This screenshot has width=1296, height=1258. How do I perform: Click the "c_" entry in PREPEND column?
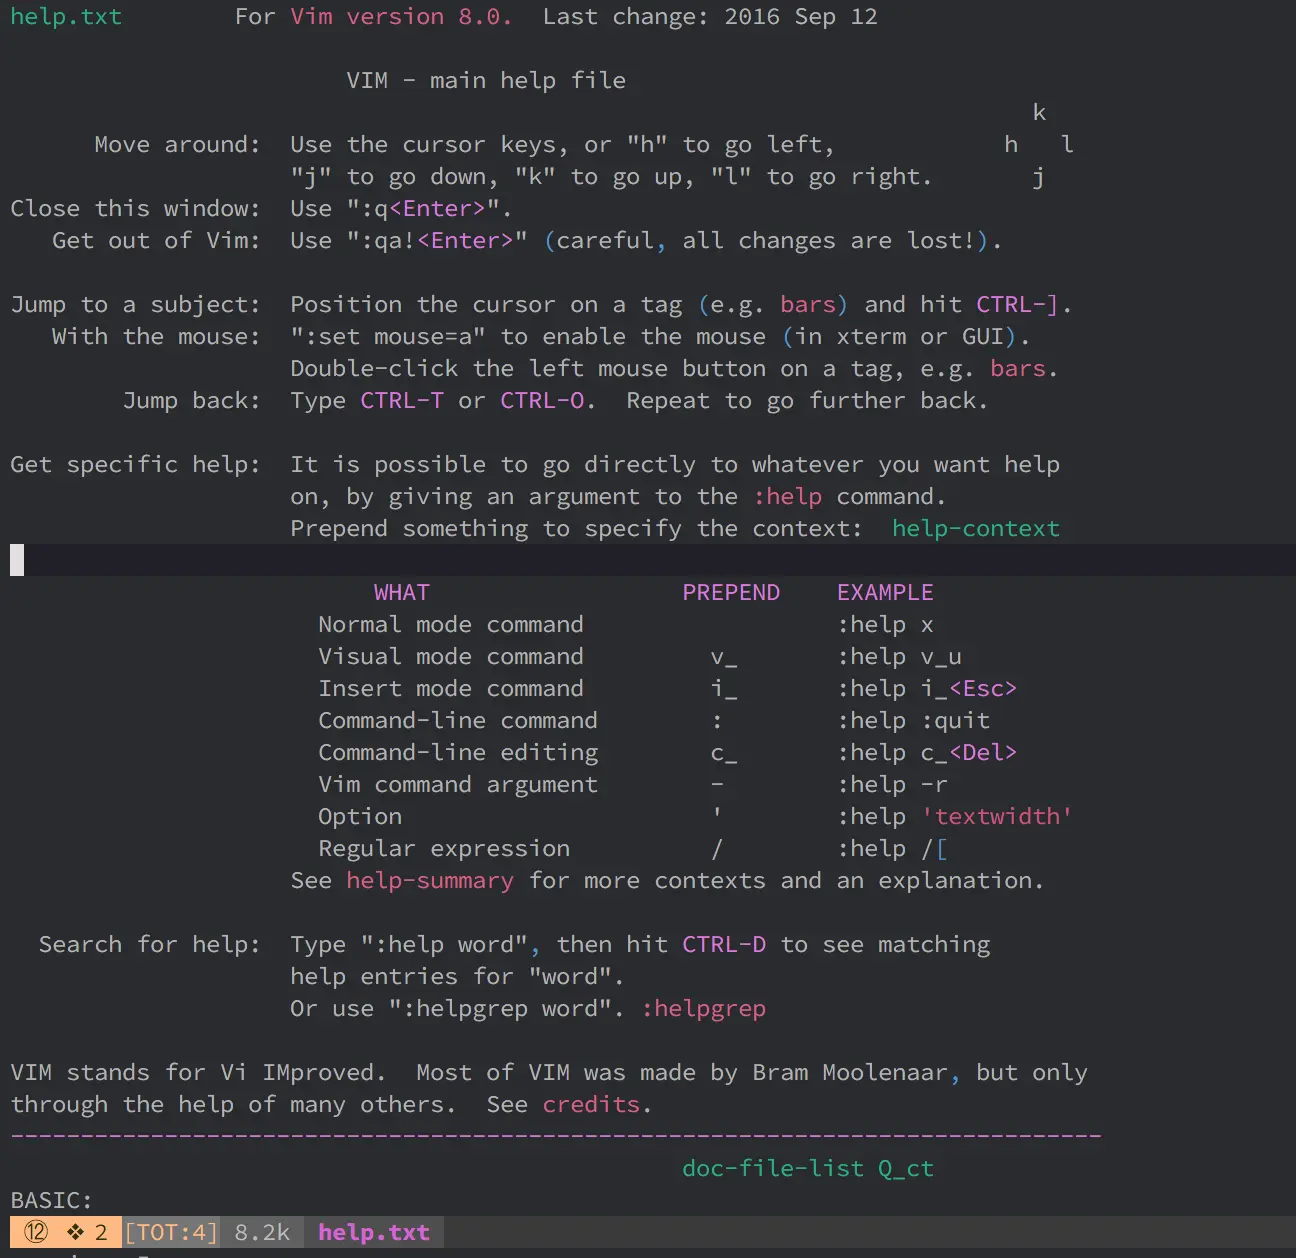(724, 753)
